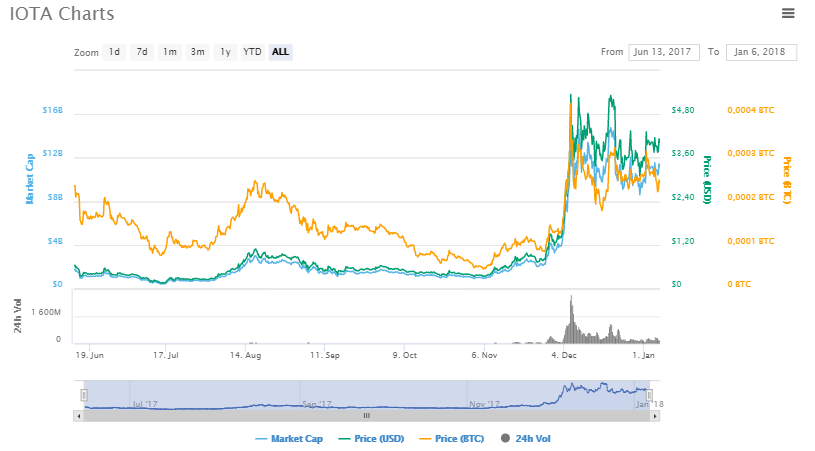Click the navigator scrollbar left arrow
This screenshot has width=815, height=451.
point(80,415)
